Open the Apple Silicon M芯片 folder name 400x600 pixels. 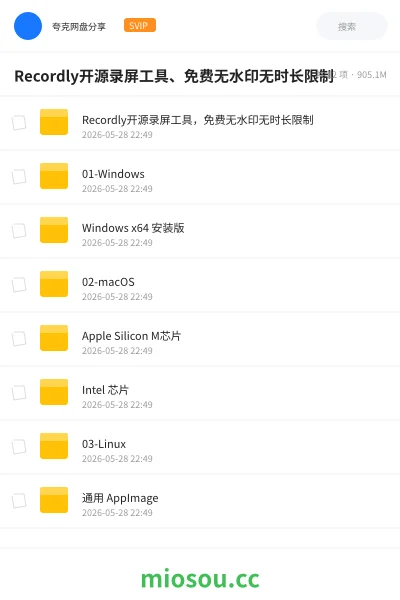click(131, 336)
